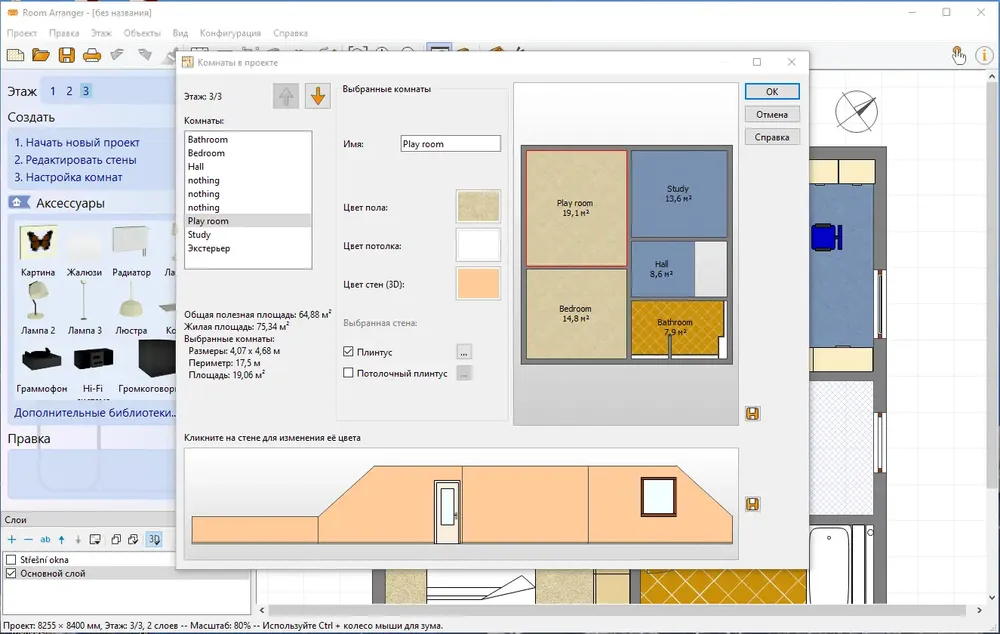Save wall view image icon beside wall preview
This screenshot has height=634, width=1000.
tap(753, 504)
